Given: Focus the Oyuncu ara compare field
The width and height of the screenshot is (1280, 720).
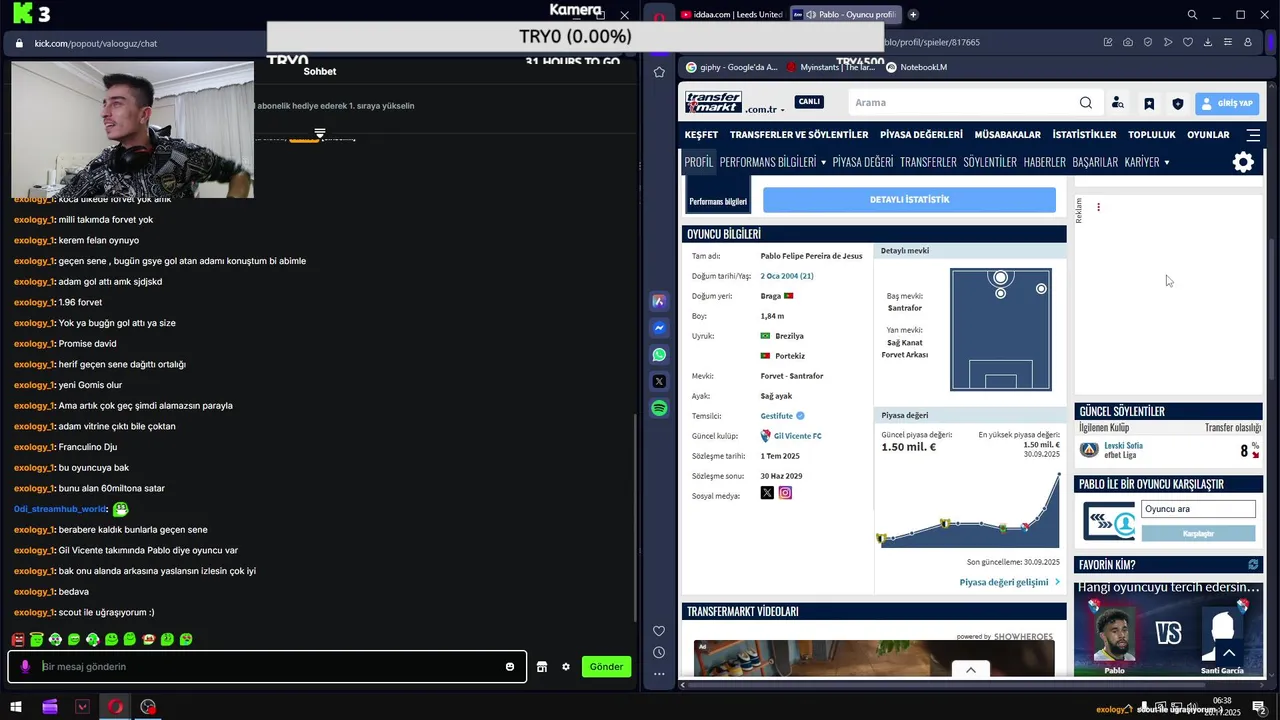Looking at the screenshot, I should (1198, 509).
